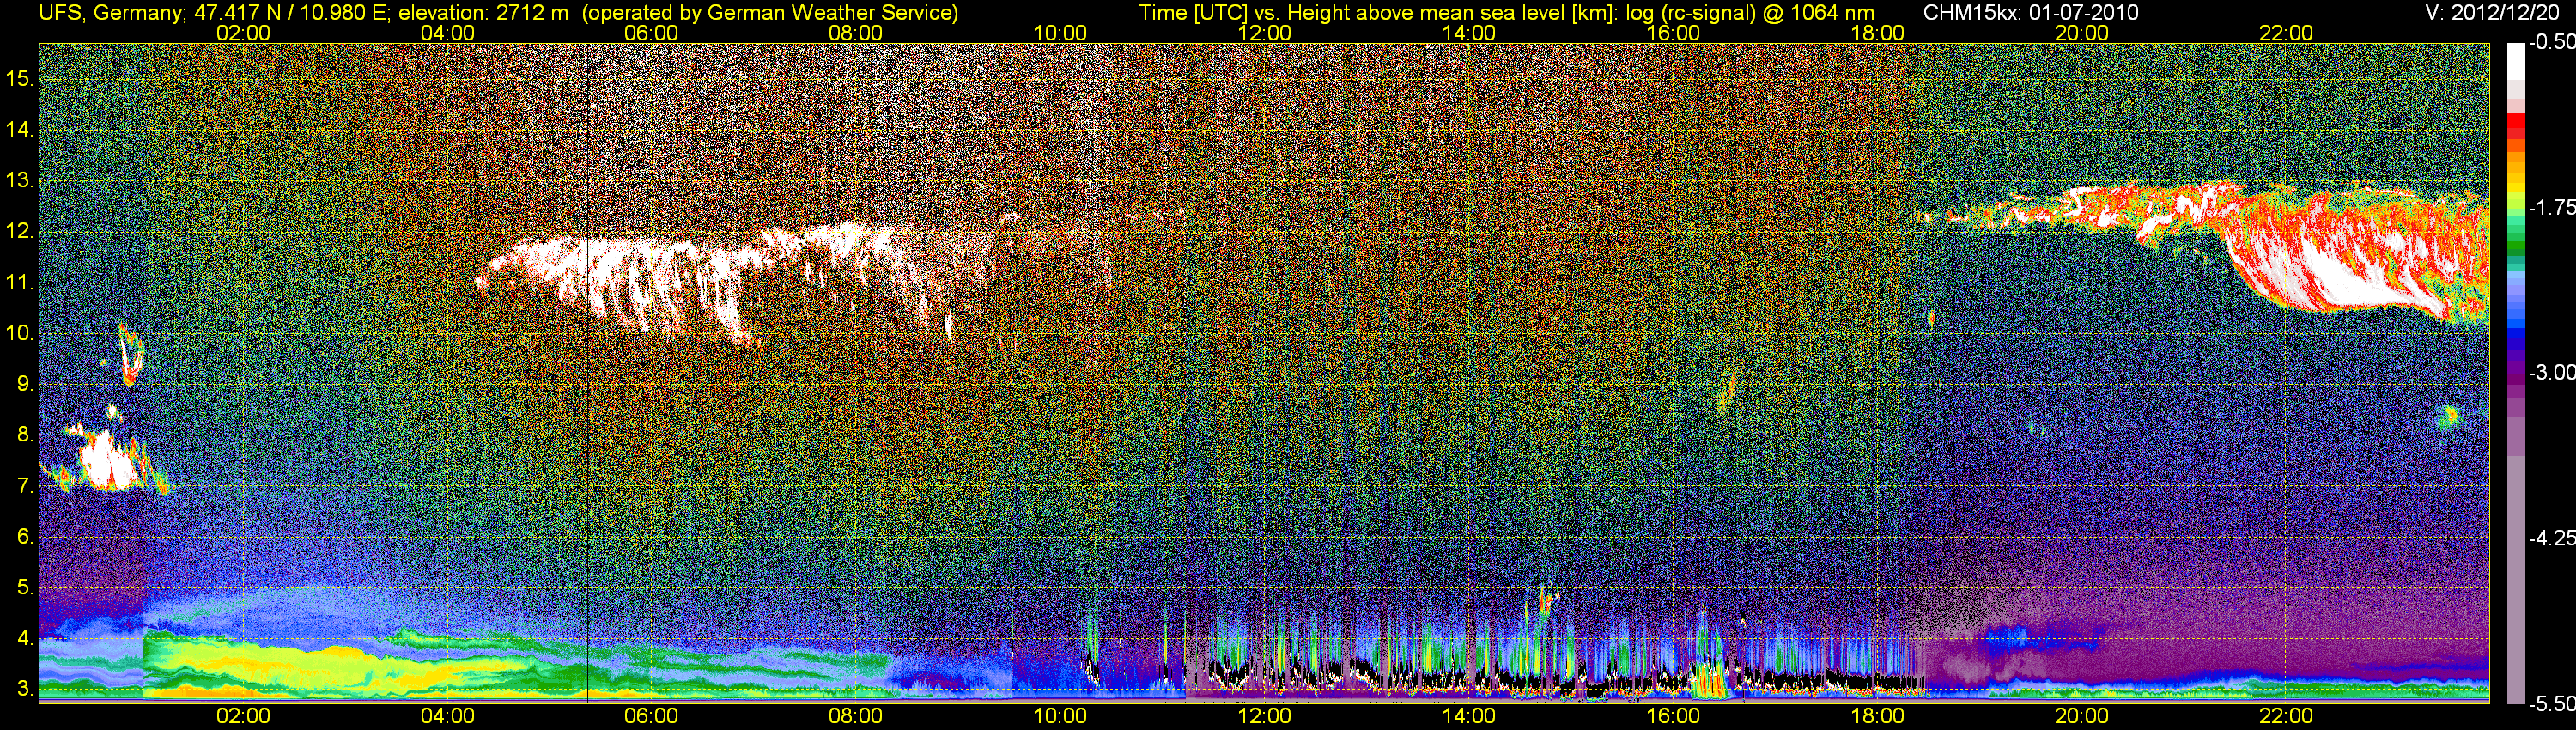
Task: Click the height axis label 4 km
Action: tap(25, 638)
